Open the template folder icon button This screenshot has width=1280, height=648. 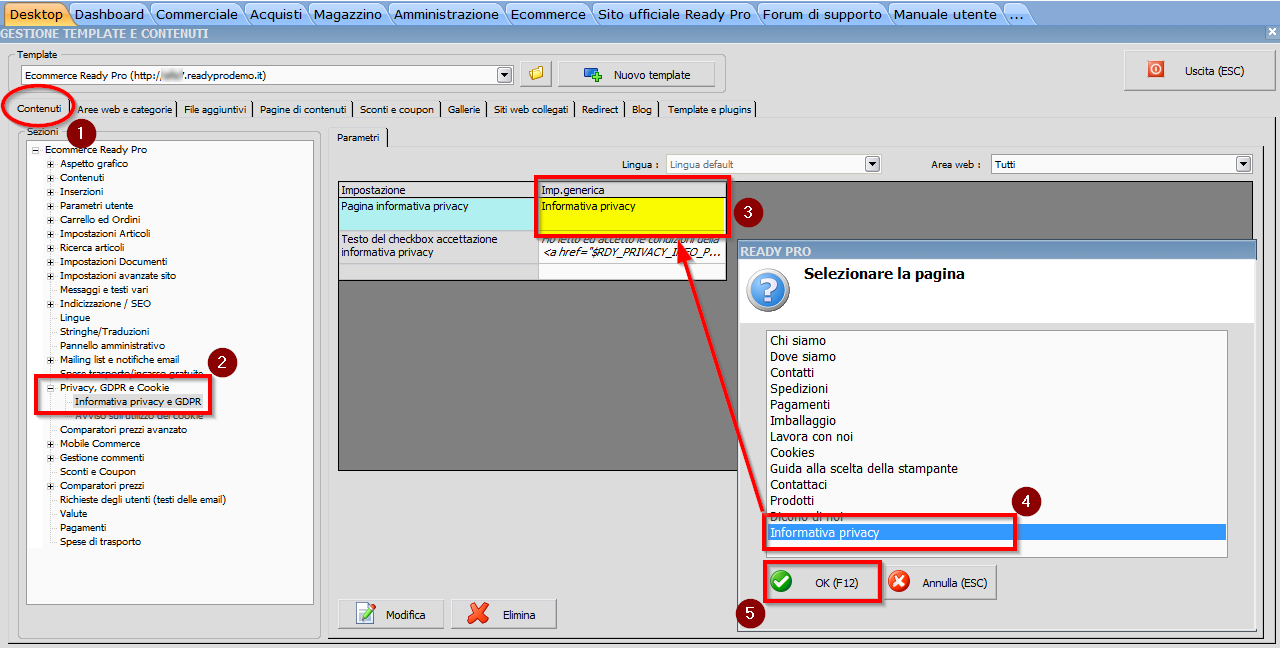pyautogui.click(x=537, y=74)
